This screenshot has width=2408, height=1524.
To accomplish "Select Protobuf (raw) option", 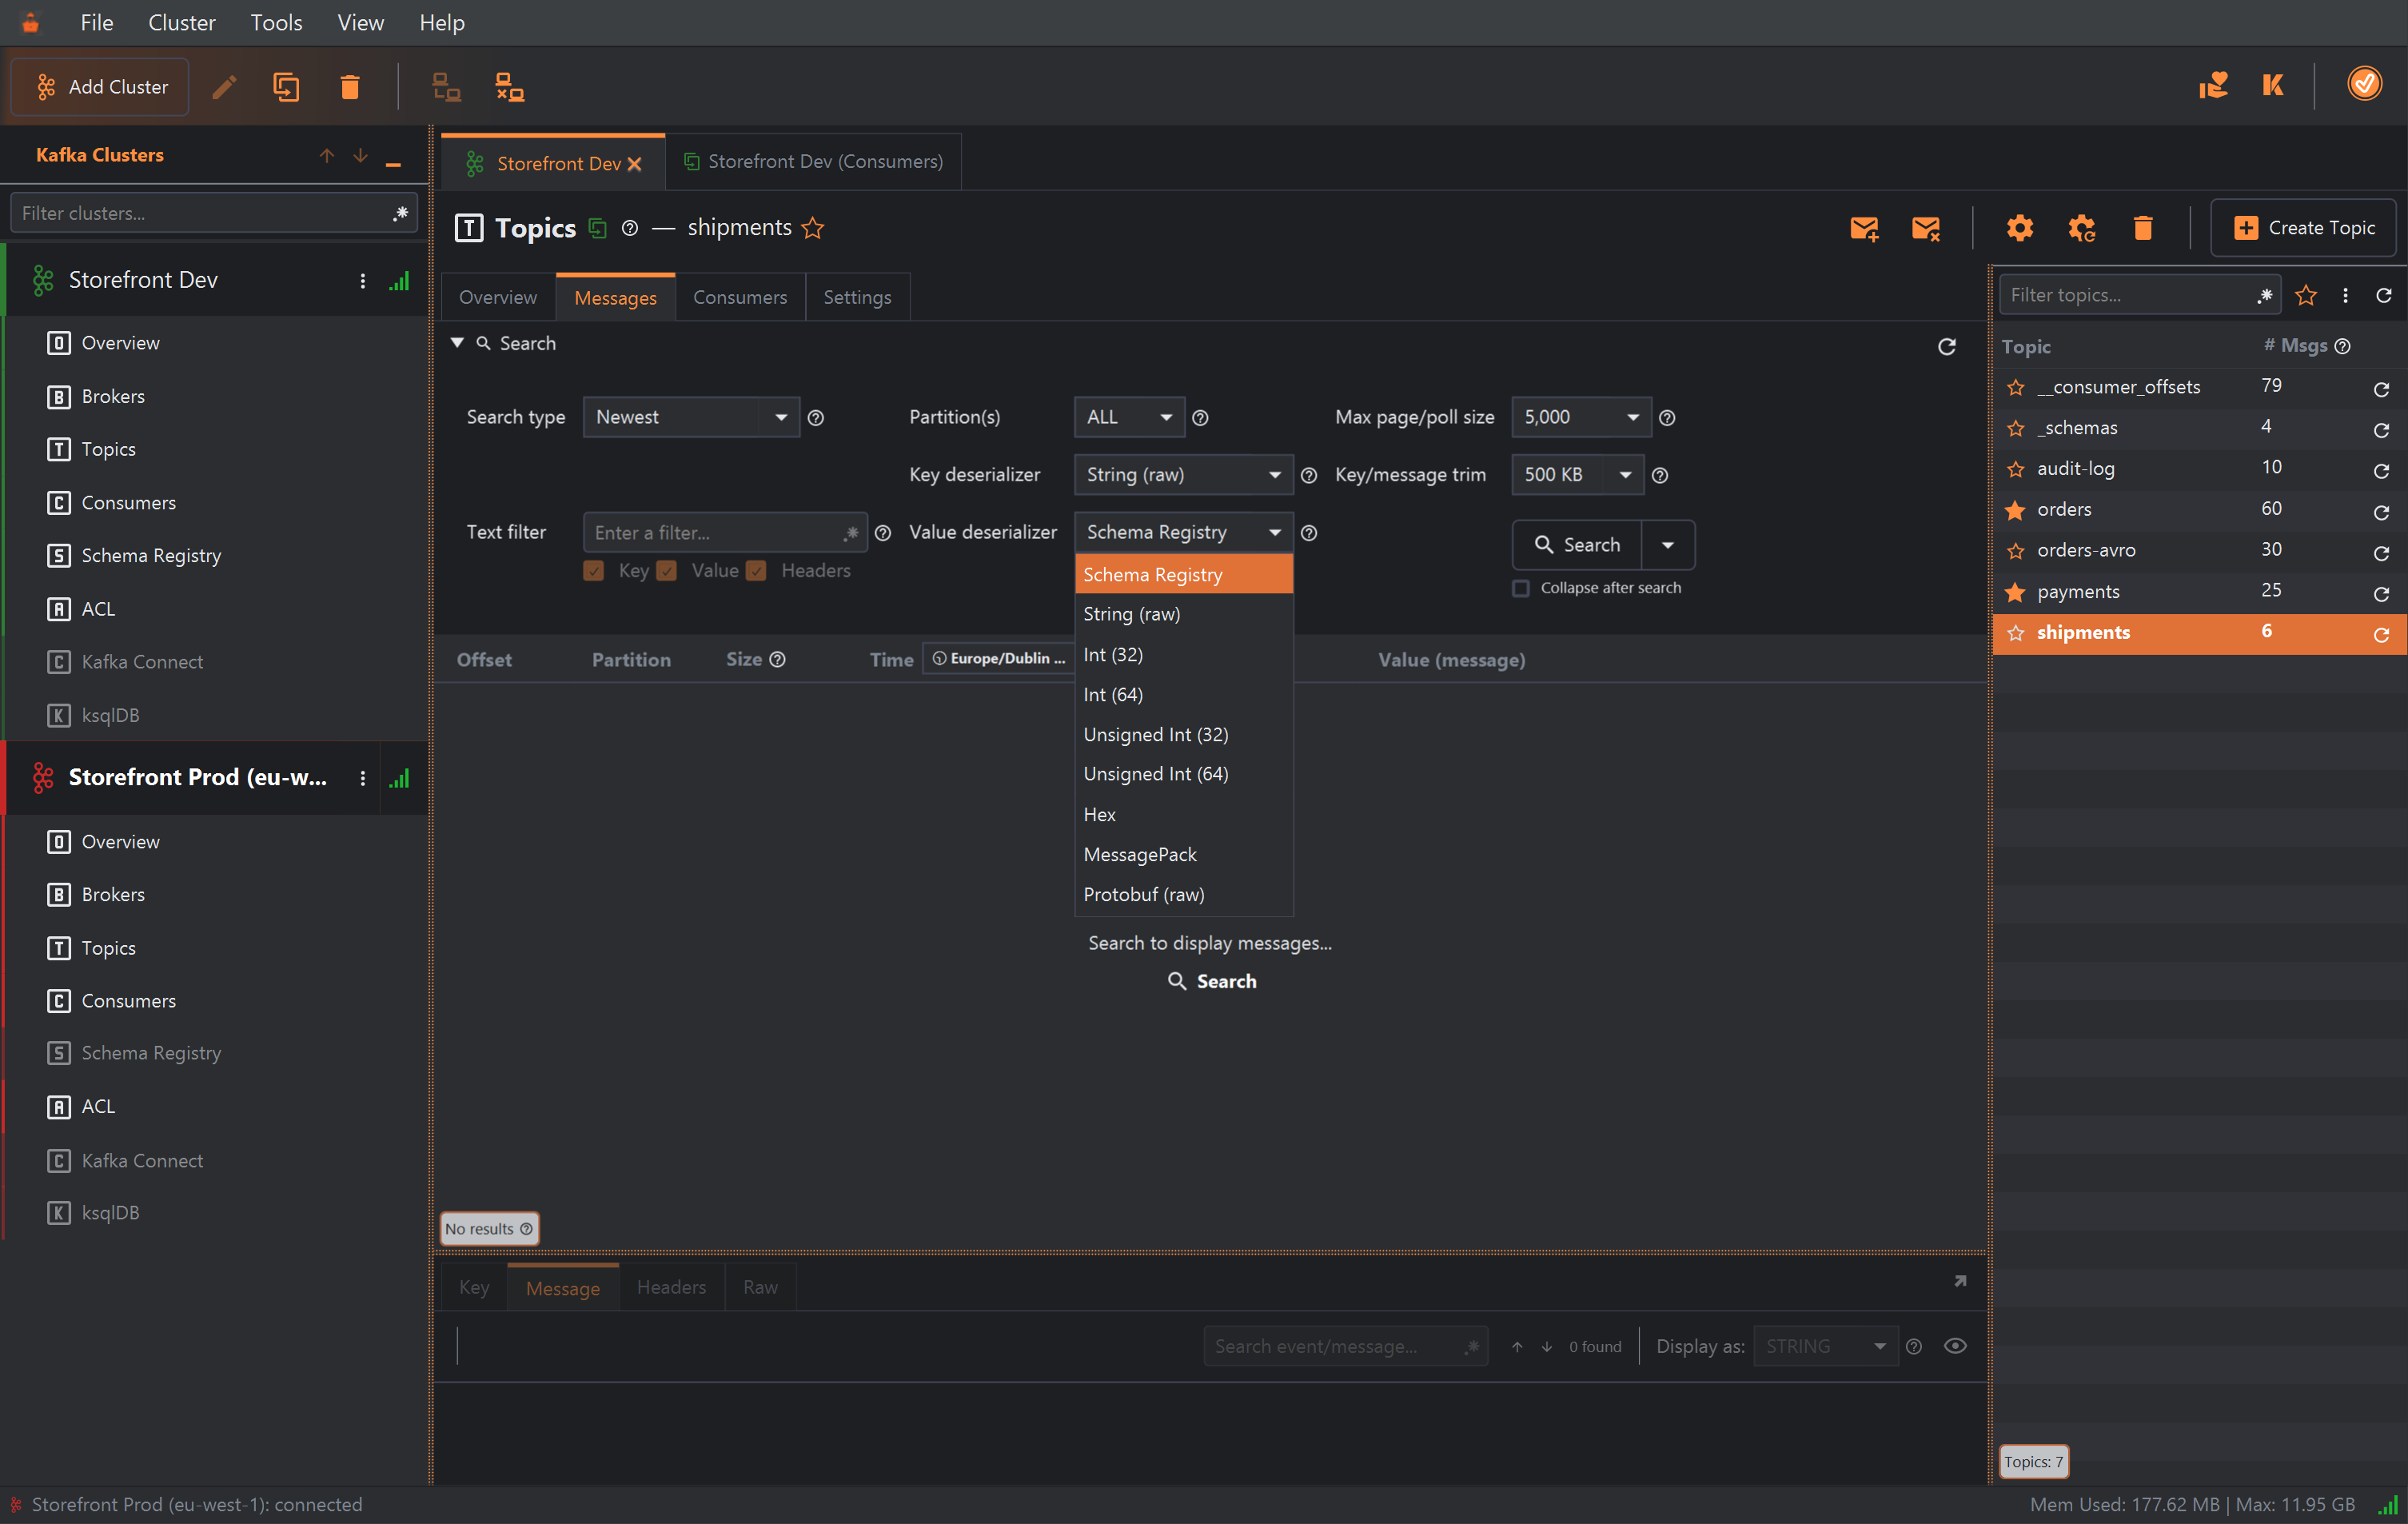I will pyautogui.click(x=1183, y=894).
